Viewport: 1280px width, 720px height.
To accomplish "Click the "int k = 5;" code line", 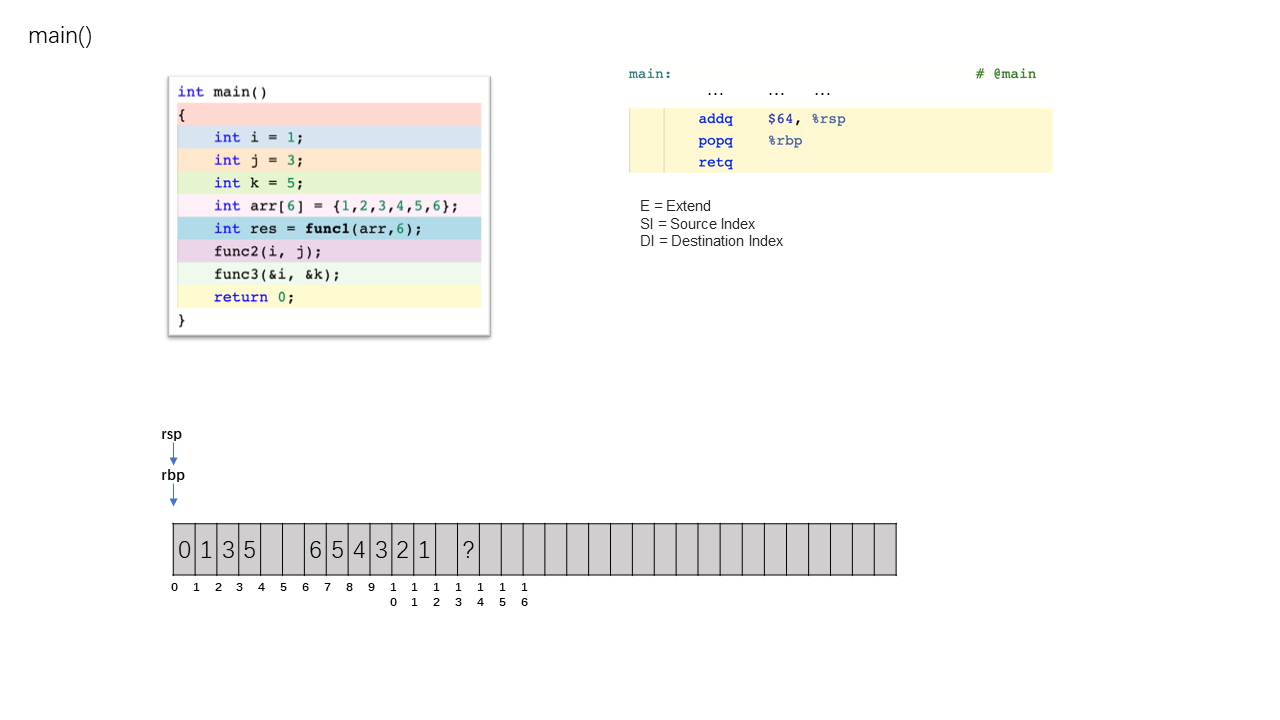I will (329, 183).
